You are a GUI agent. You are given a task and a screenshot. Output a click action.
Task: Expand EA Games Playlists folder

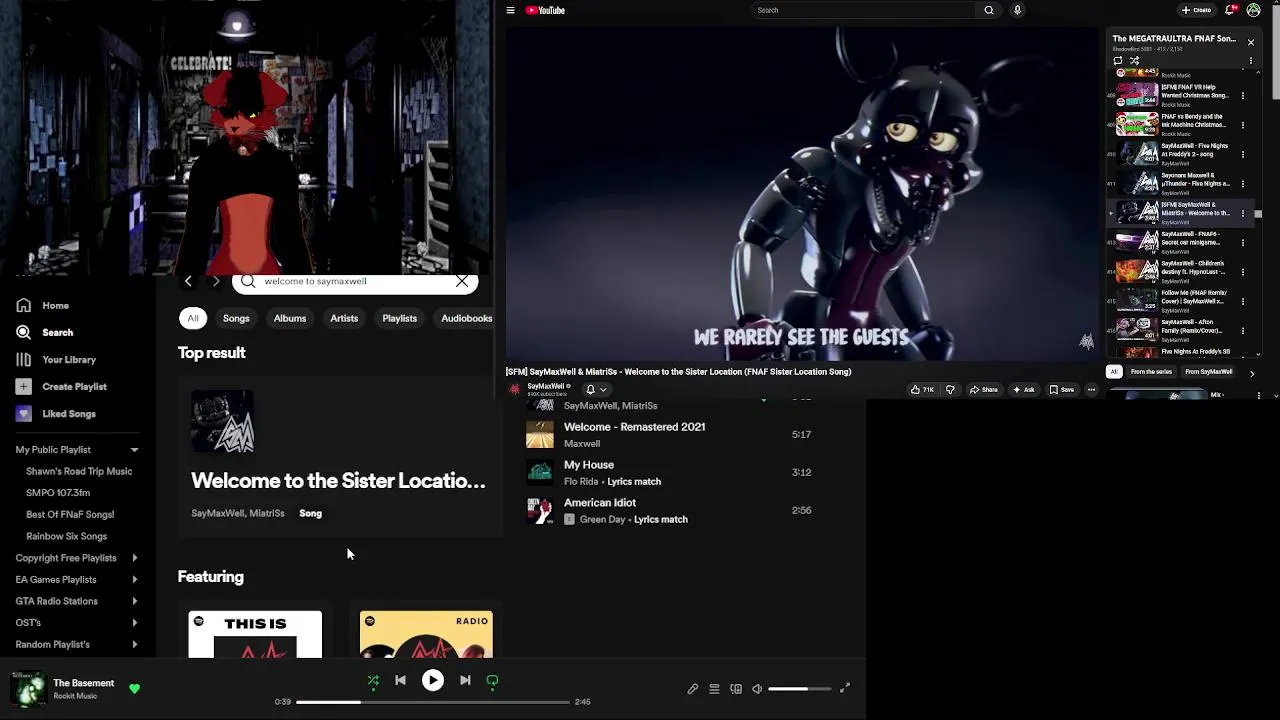point(134,580)
